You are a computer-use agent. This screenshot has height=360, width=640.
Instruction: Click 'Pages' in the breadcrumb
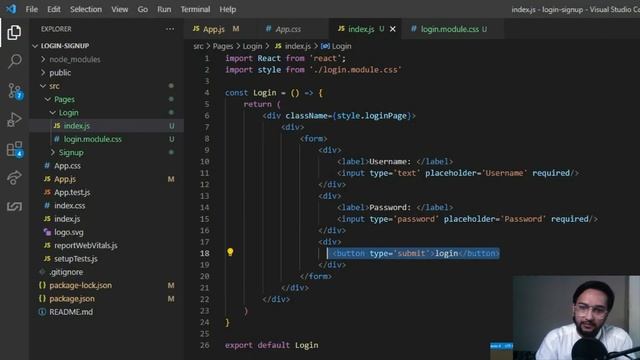pos(222,46)
